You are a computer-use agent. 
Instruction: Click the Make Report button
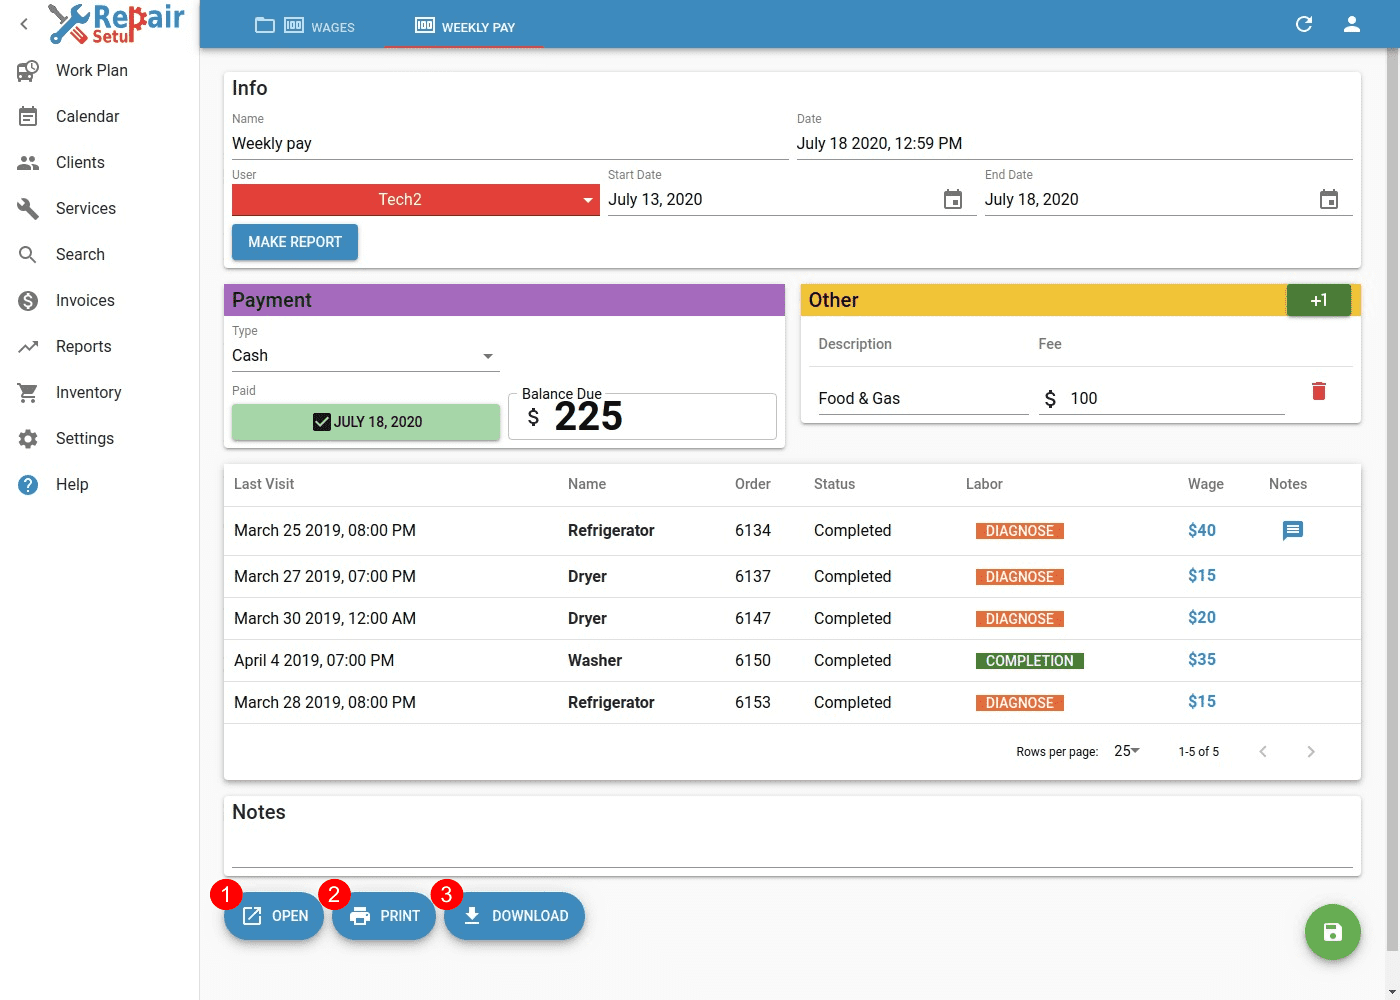[x=295, y=242]
